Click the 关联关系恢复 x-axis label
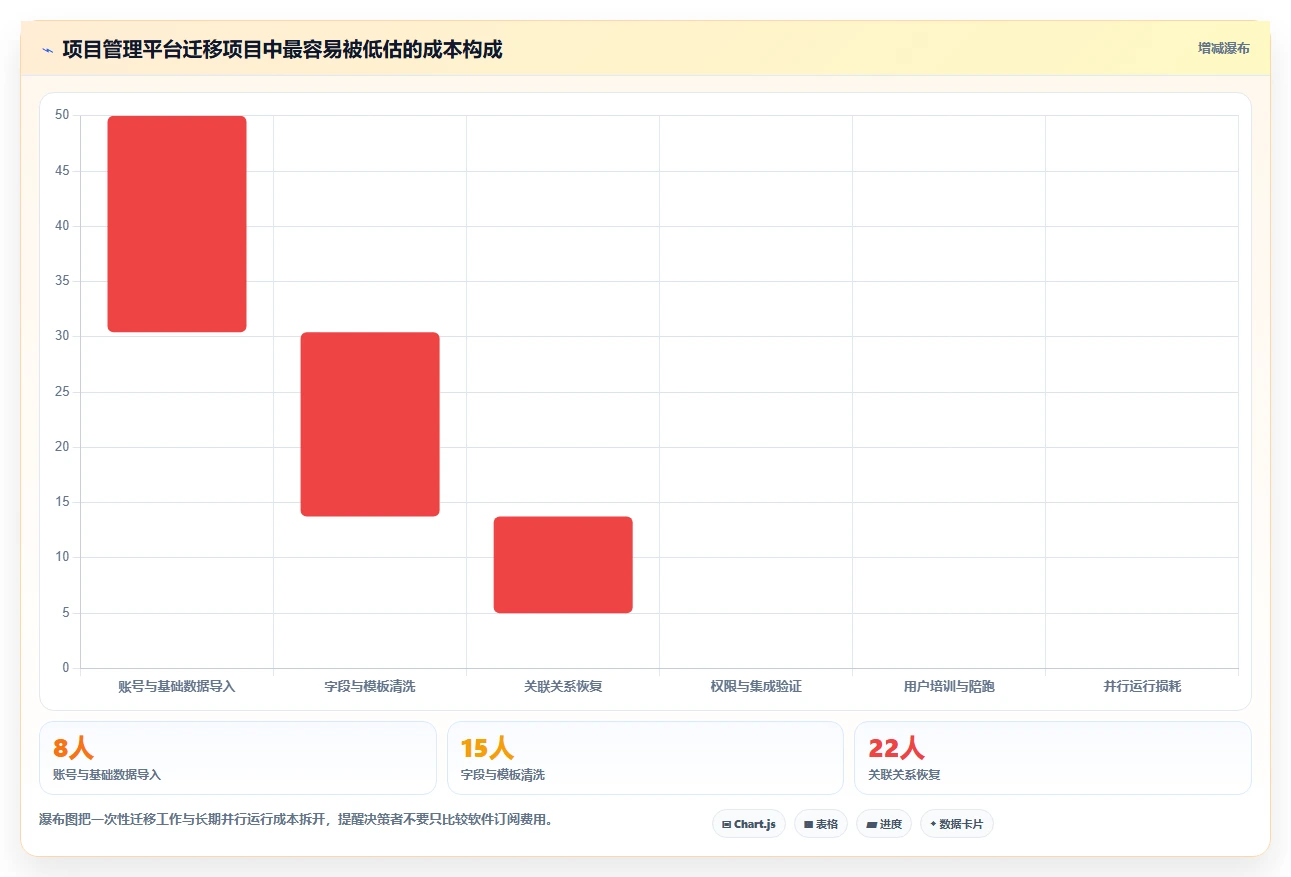Screen dimensions: 1291x877 (x=563, y=687)
